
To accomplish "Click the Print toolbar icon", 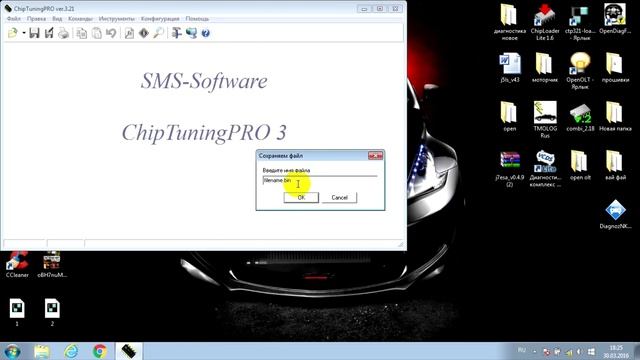I will point(63,33).
